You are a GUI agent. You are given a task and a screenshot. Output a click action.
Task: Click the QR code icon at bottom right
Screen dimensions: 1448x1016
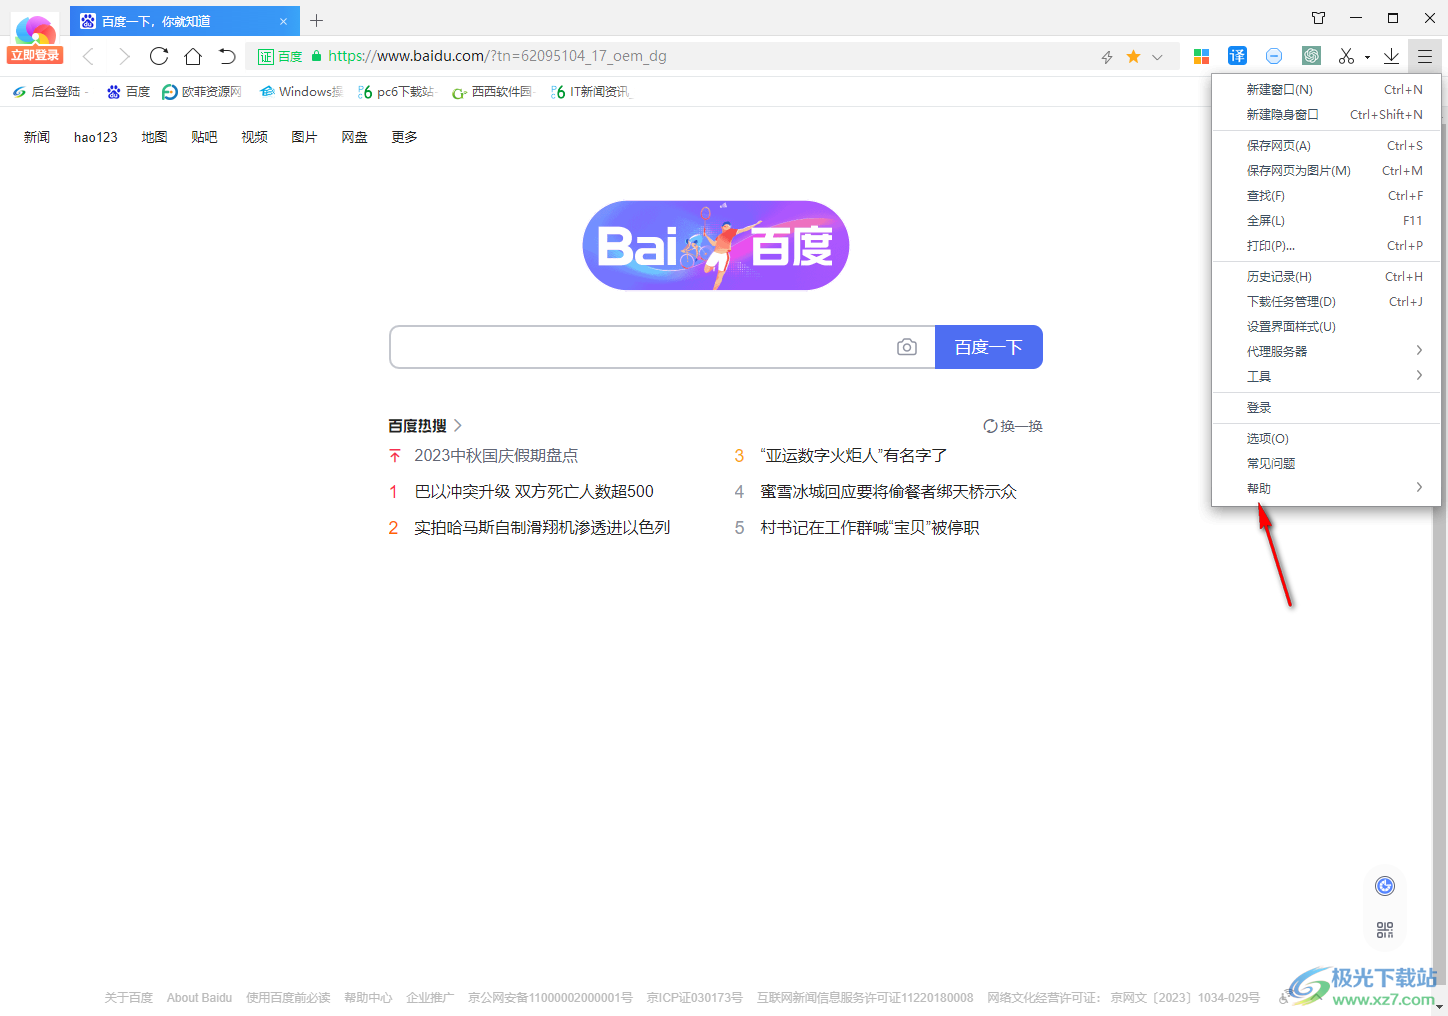pyautogui.click(x=1385, y=930)
